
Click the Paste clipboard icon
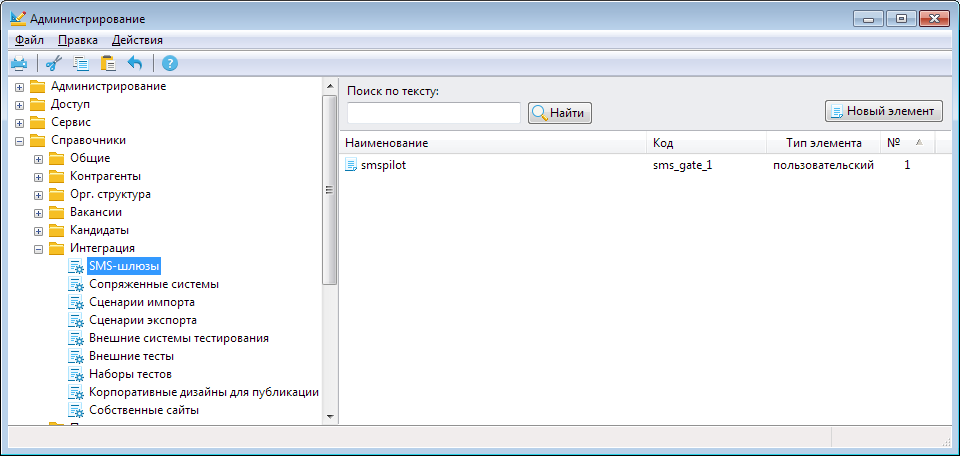pyautogui.click(x=108, y=64)
